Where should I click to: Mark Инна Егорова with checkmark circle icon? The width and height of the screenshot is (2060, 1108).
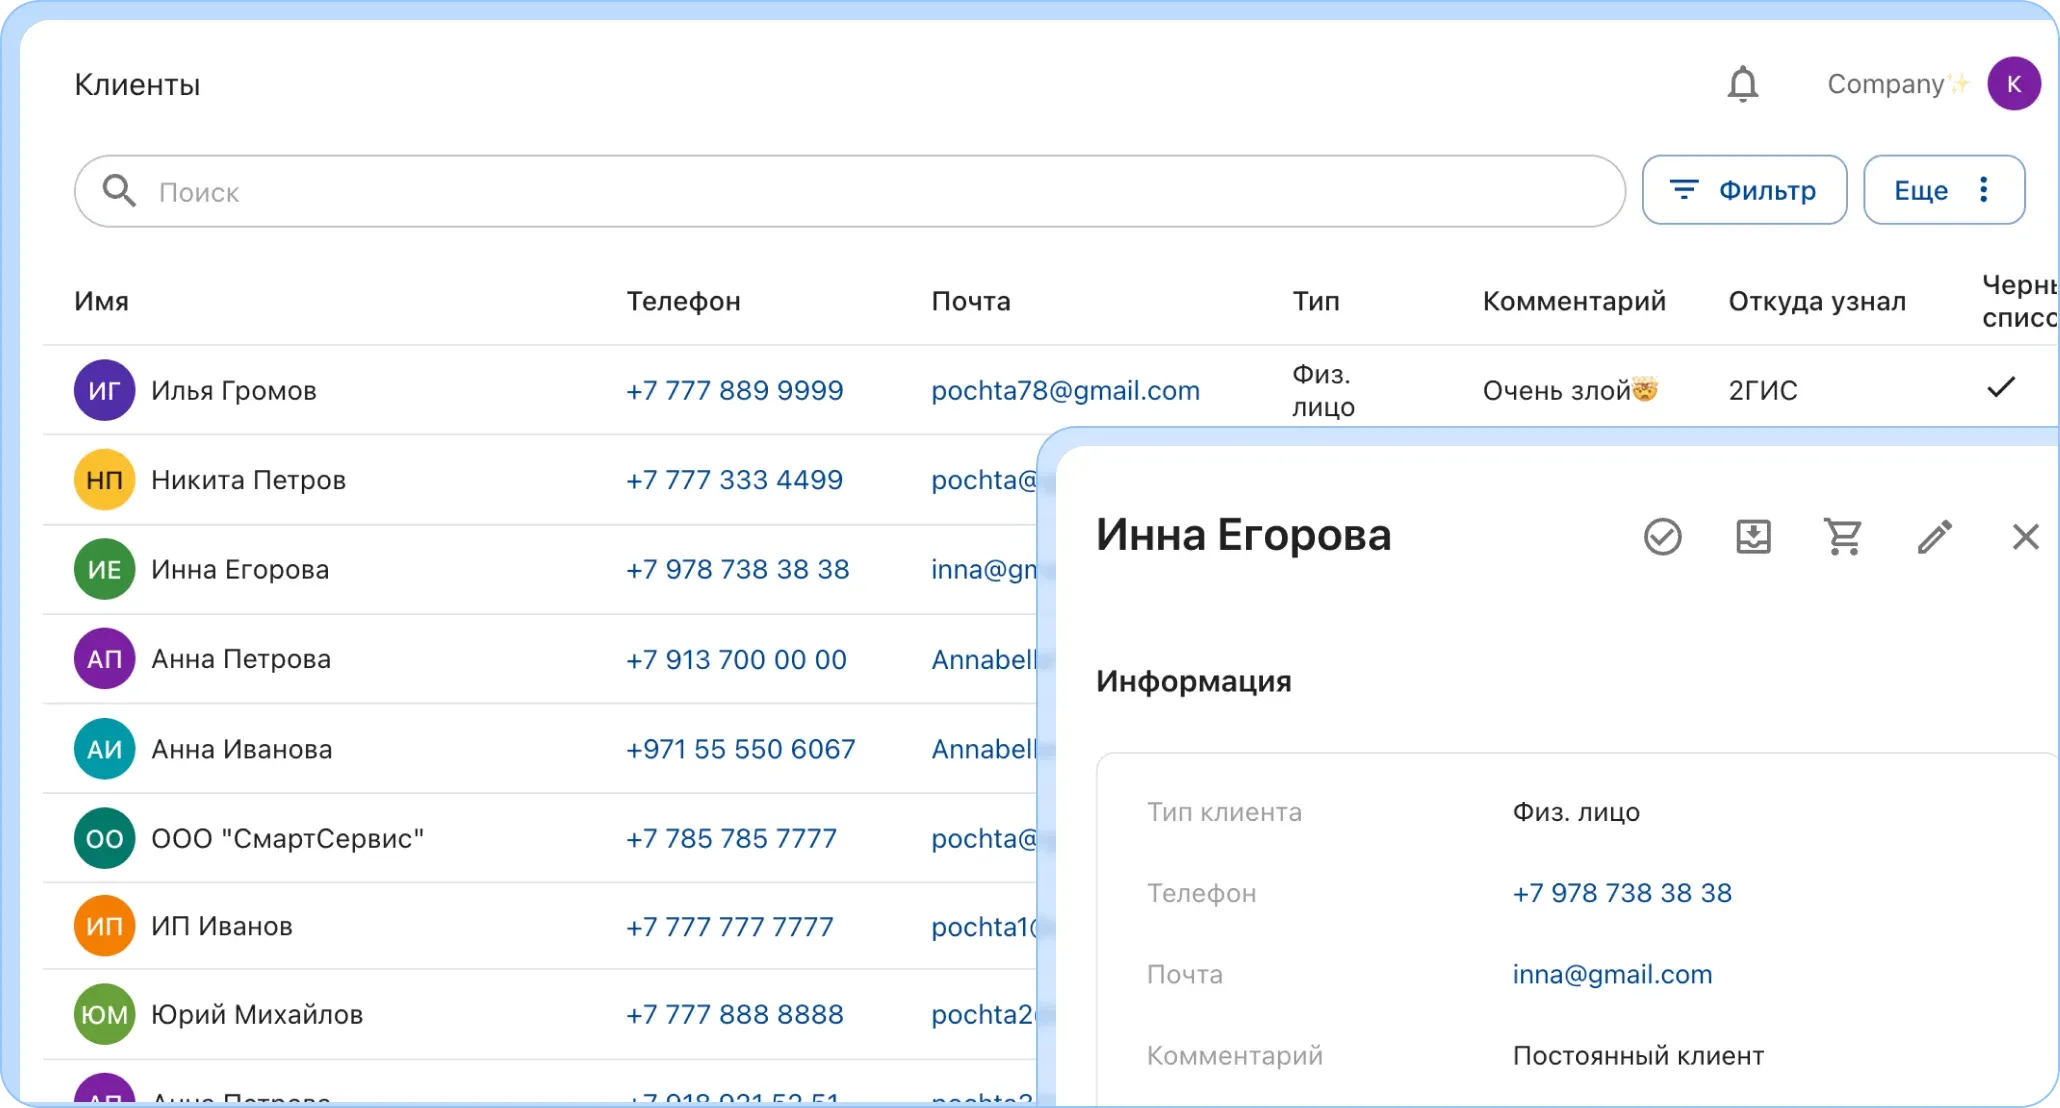[x=1662, y=537]
